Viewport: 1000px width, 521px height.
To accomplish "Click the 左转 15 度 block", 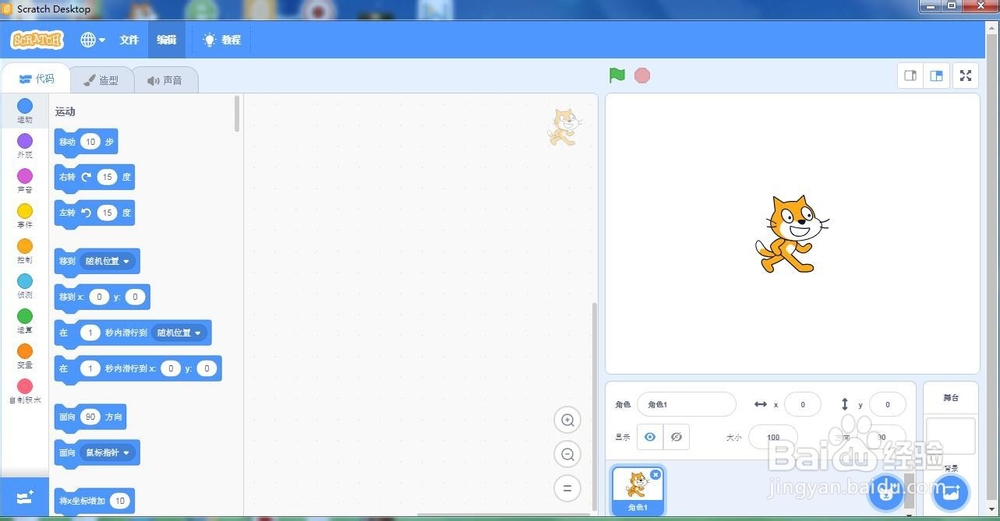I will [x=94, y=213].
